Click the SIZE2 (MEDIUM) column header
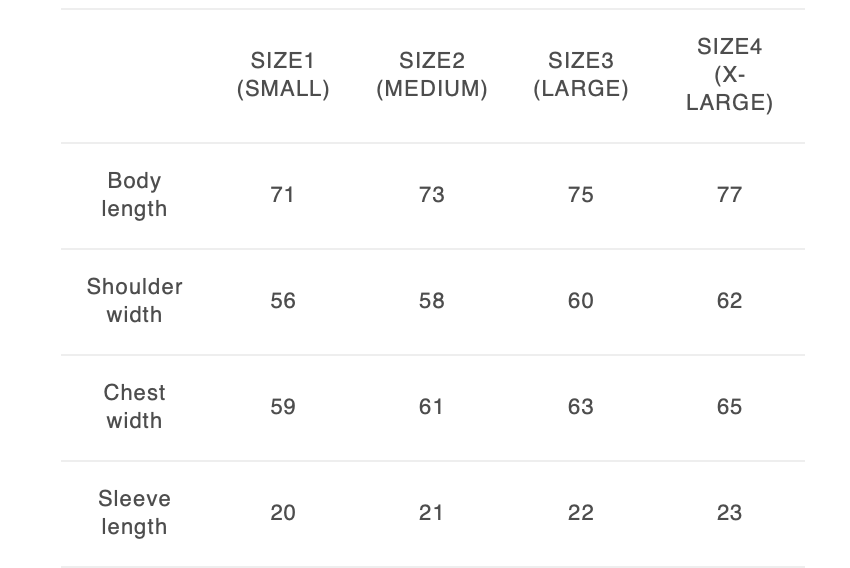 (432, 75)
